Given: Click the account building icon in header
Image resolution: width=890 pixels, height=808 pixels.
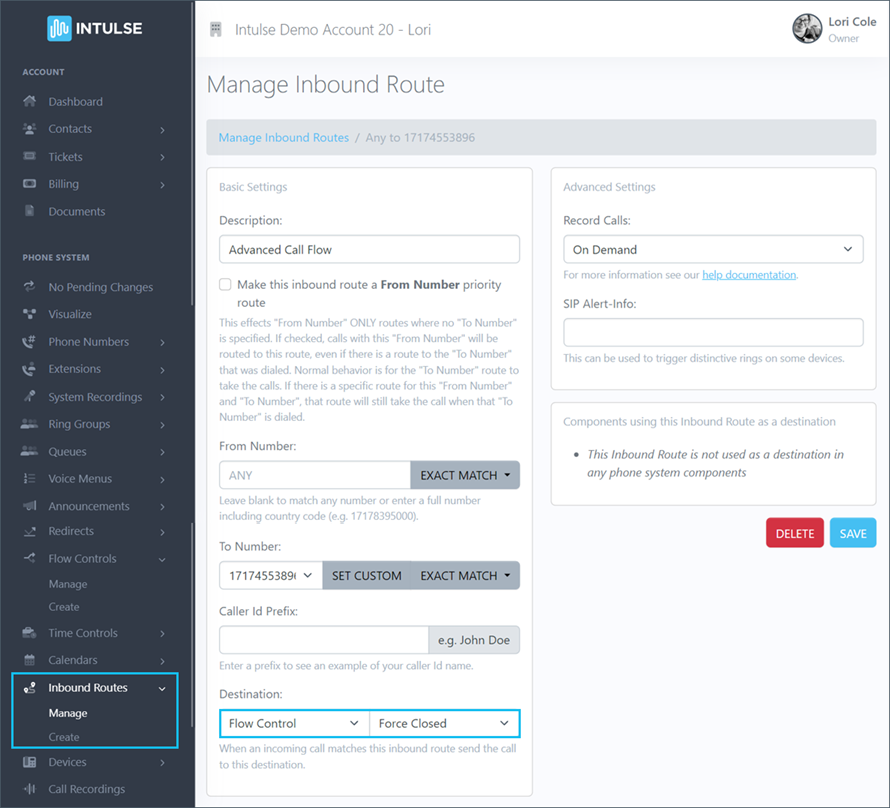Looking at the screenshot, I should 216,30.
